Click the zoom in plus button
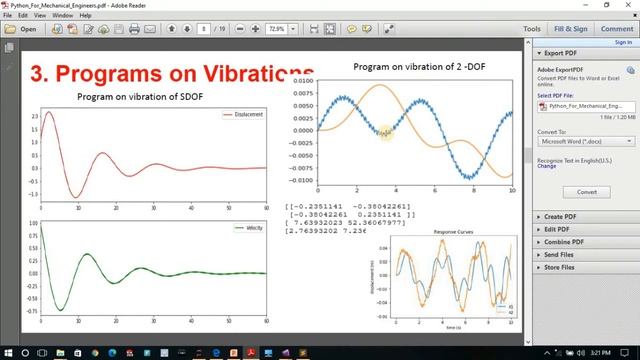 point(256,29)
